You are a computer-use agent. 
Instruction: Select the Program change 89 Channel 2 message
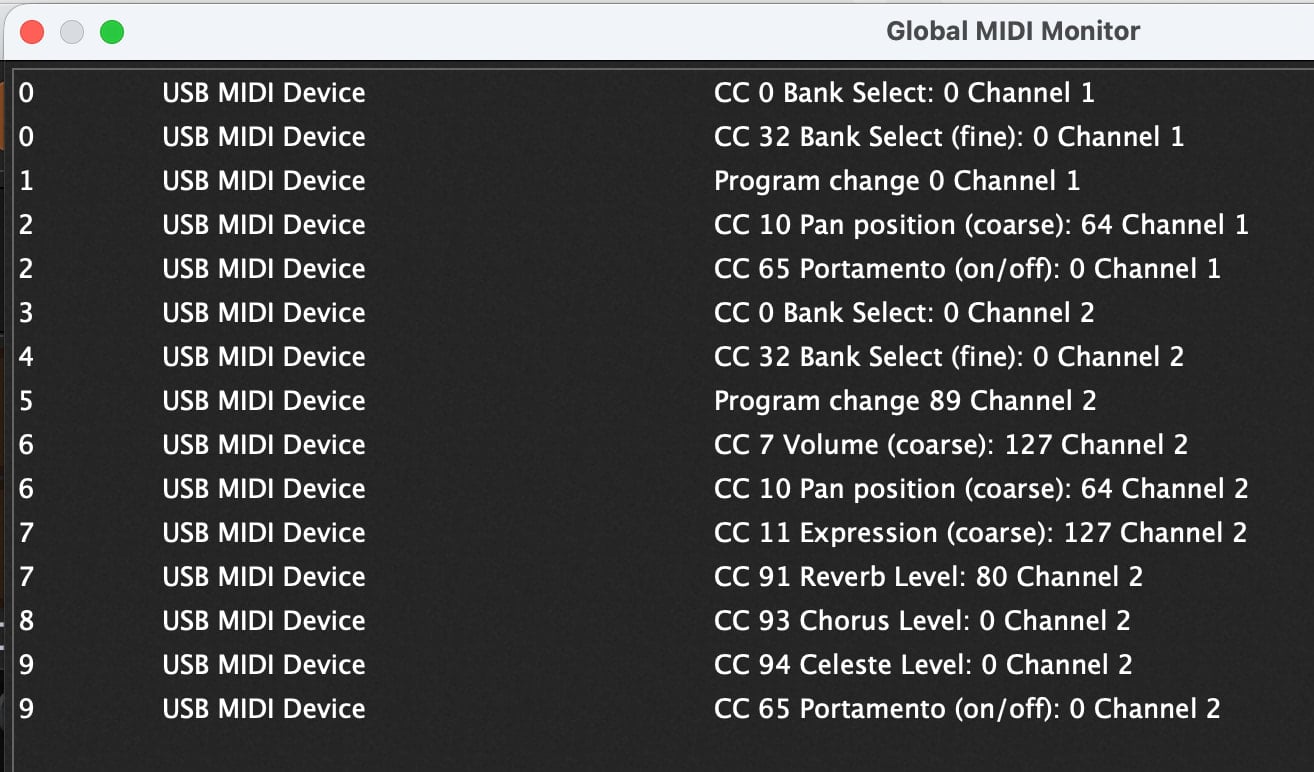coord(904,401)
